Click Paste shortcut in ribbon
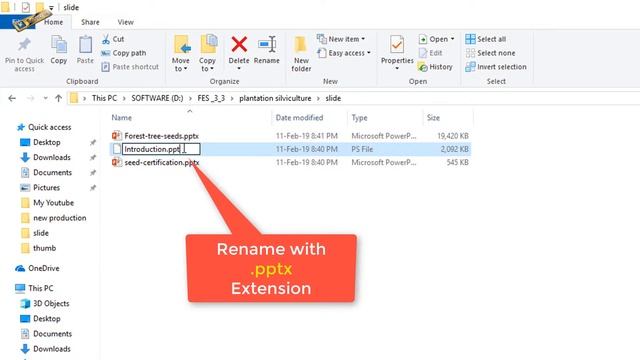The width and height of the screenshot is (640, 360). pos(130,67)
